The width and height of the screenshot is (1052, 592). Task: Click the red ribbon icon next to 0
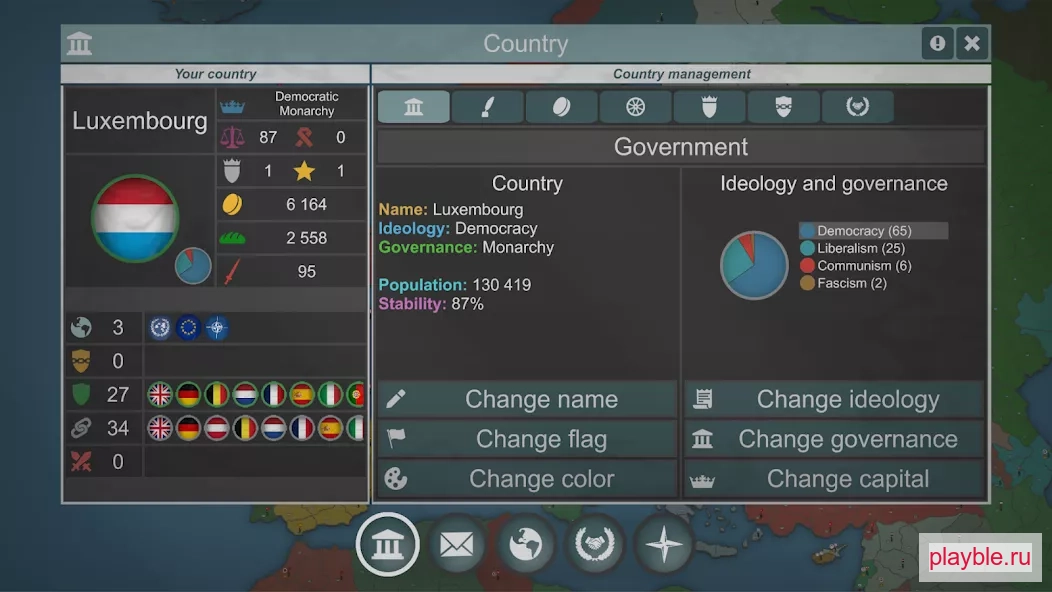[x=304, y=138]
